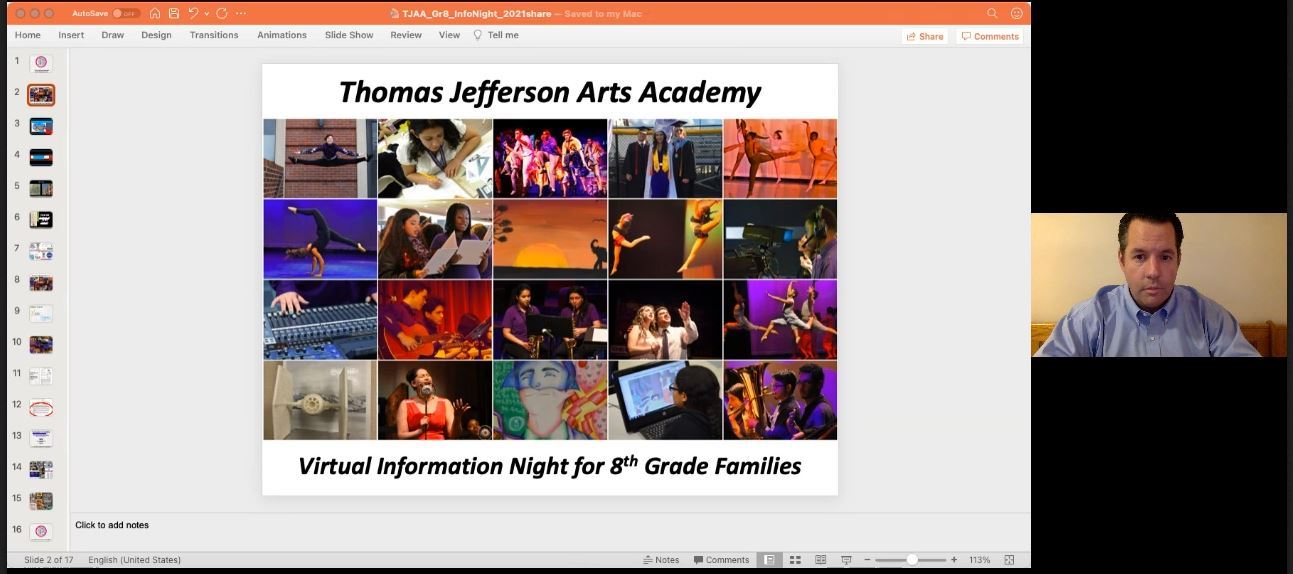Click 'Slide 2 of 17' in status bar
The width and height of the screenshot is (1293, 574).
[49, 560]
